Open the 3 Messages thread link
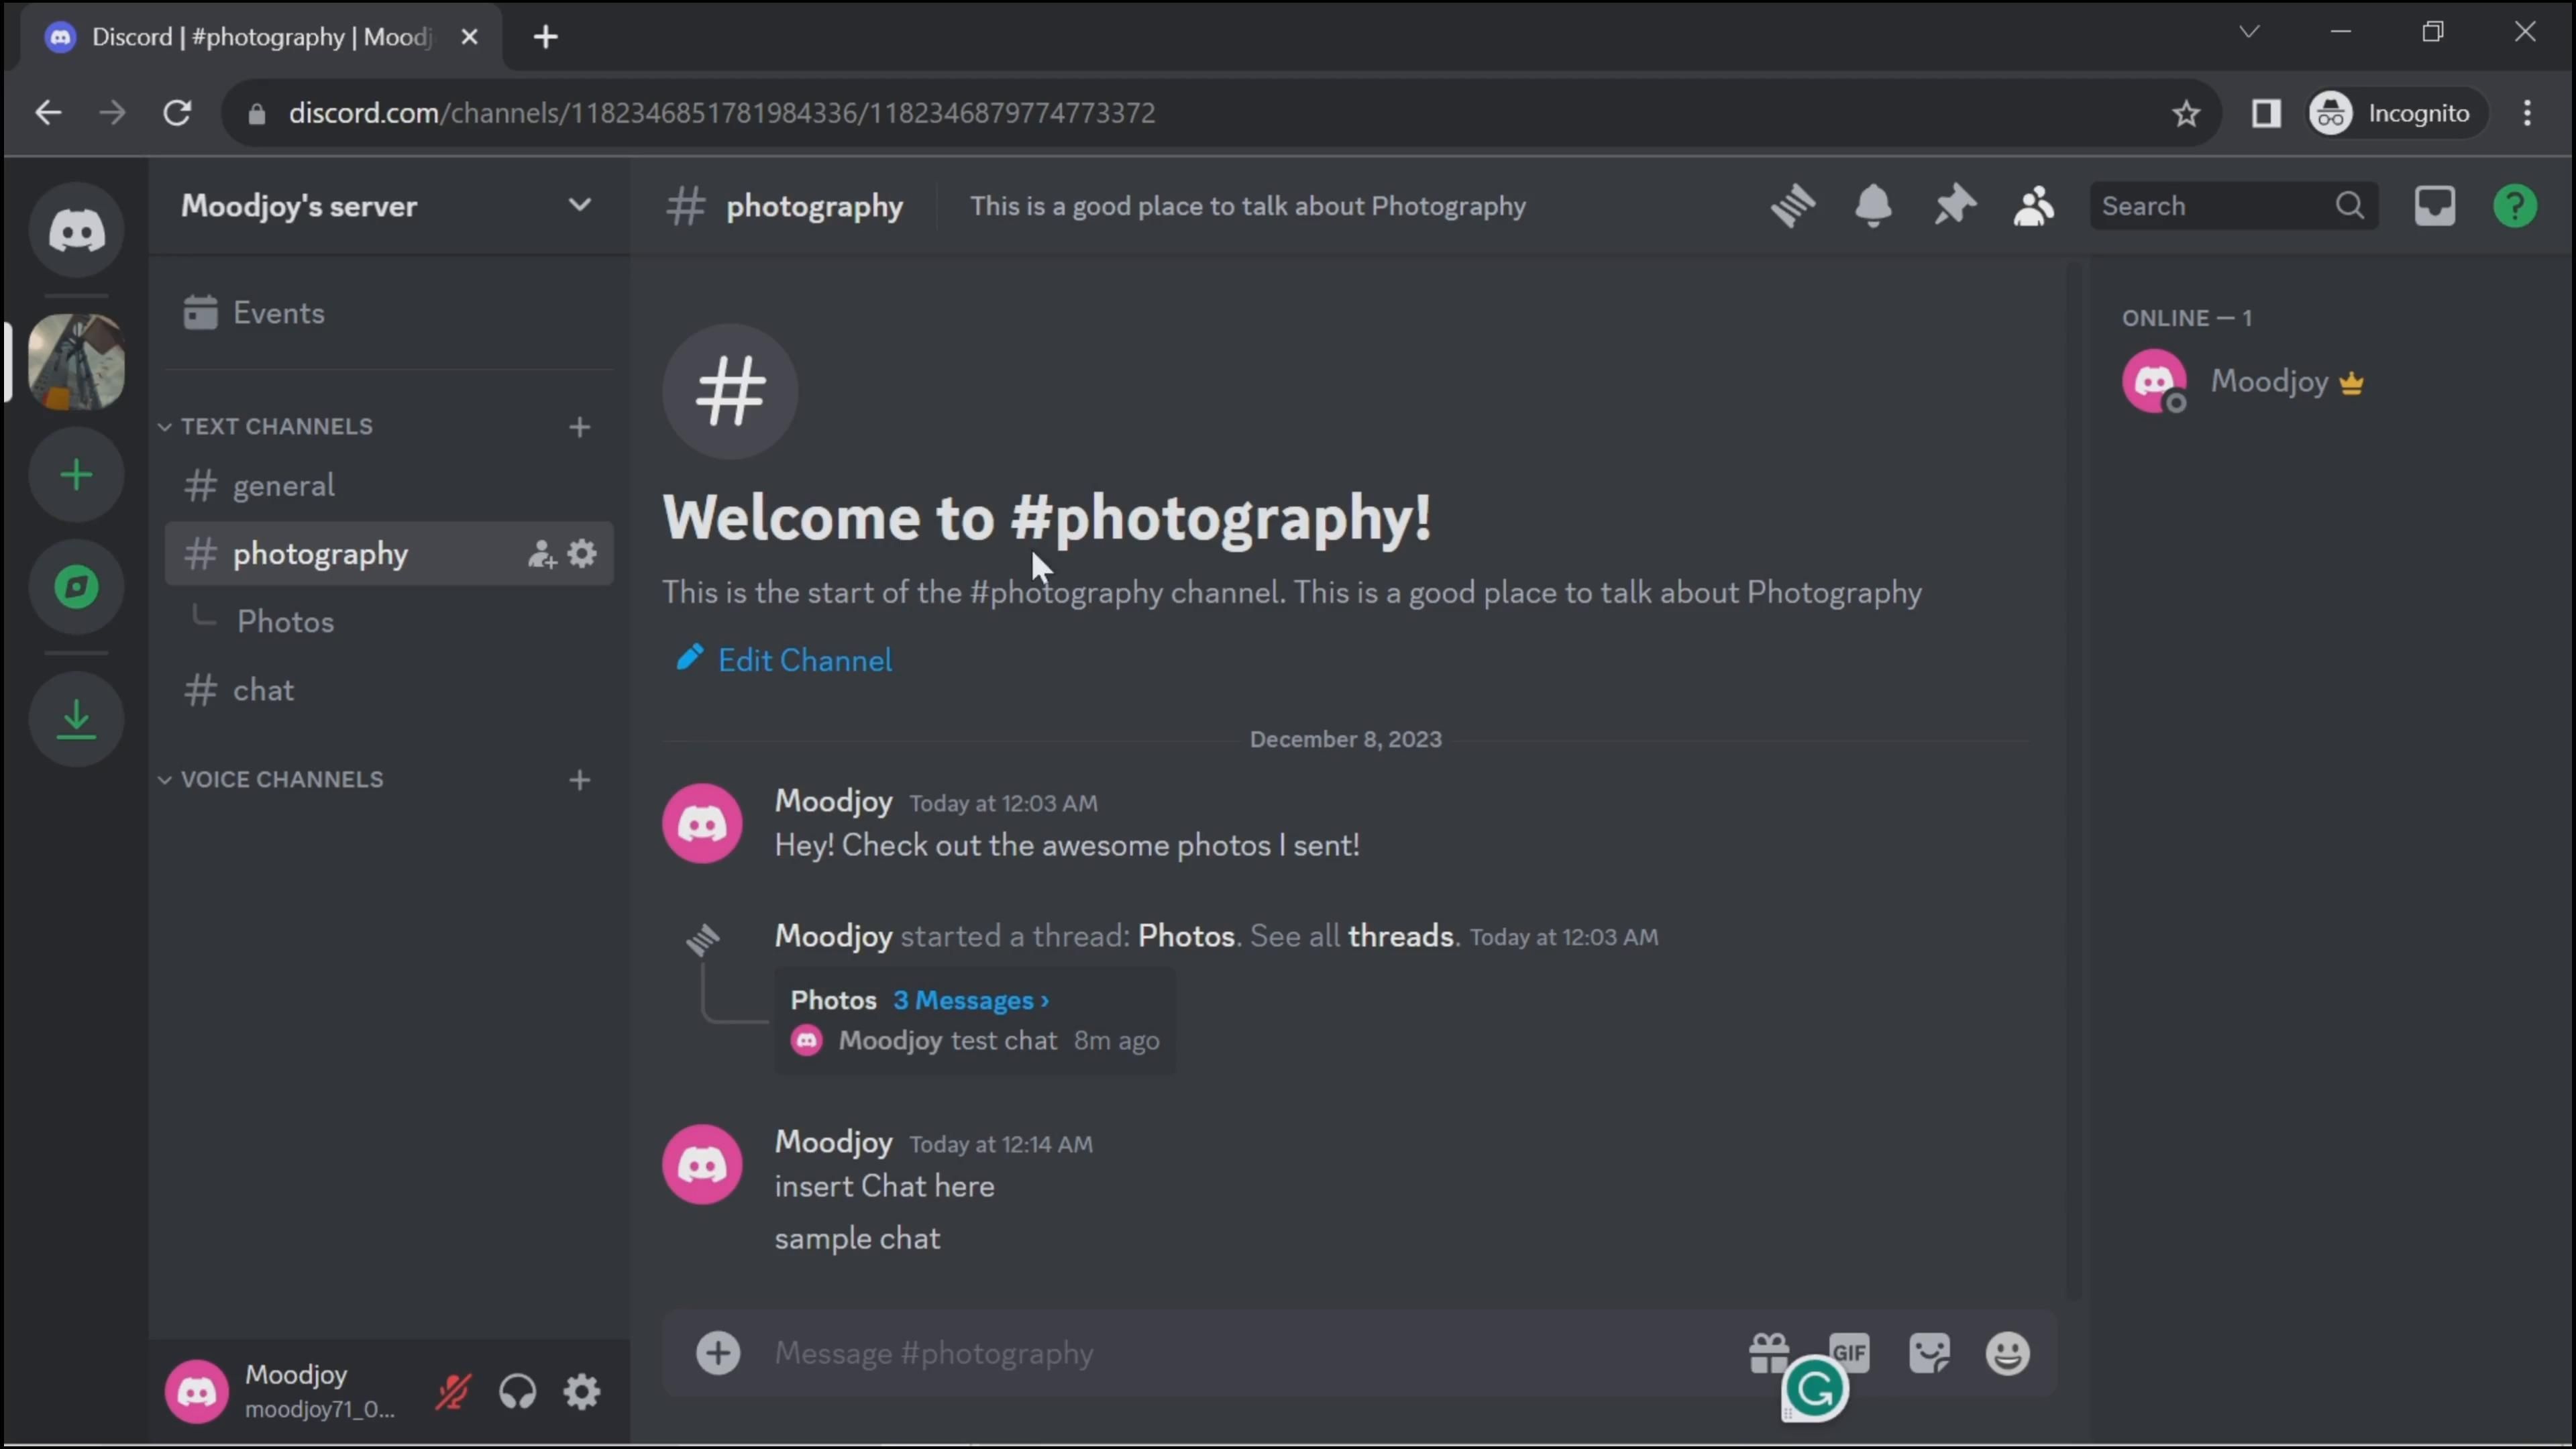 [970, 1000]
